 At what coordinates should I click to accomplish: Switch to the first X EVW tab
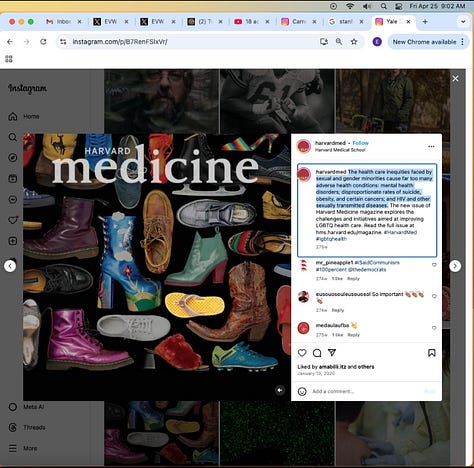click(x=111, y=22)
